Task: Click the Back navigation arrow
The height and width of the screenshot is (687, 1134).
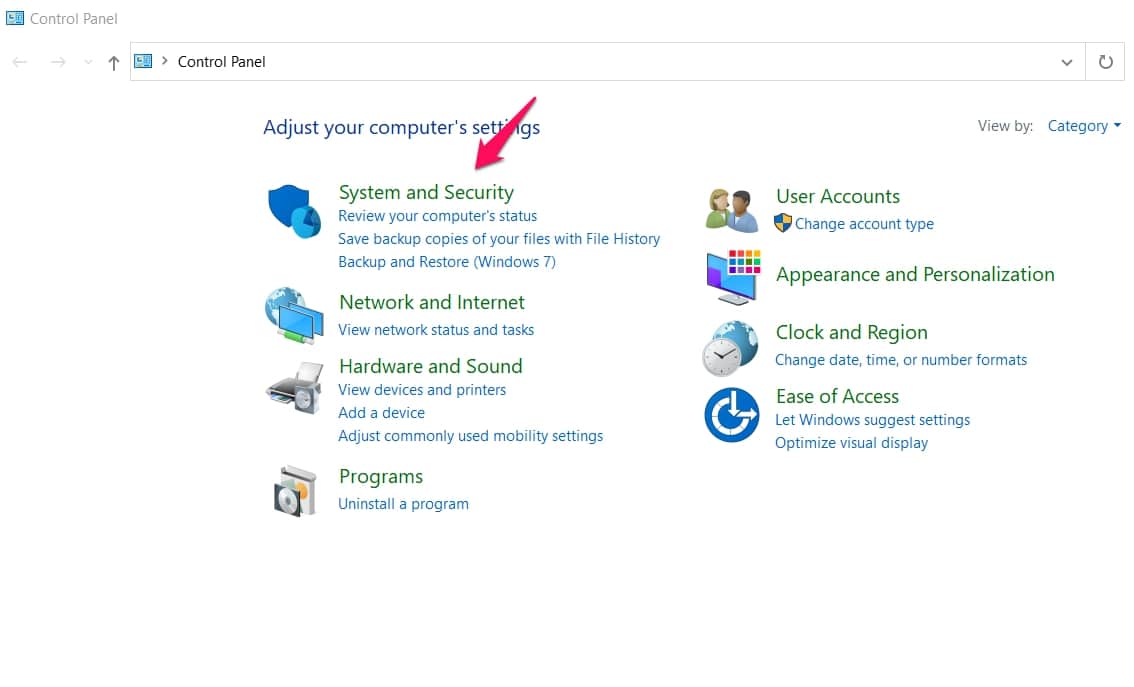Action: (20, 63)
